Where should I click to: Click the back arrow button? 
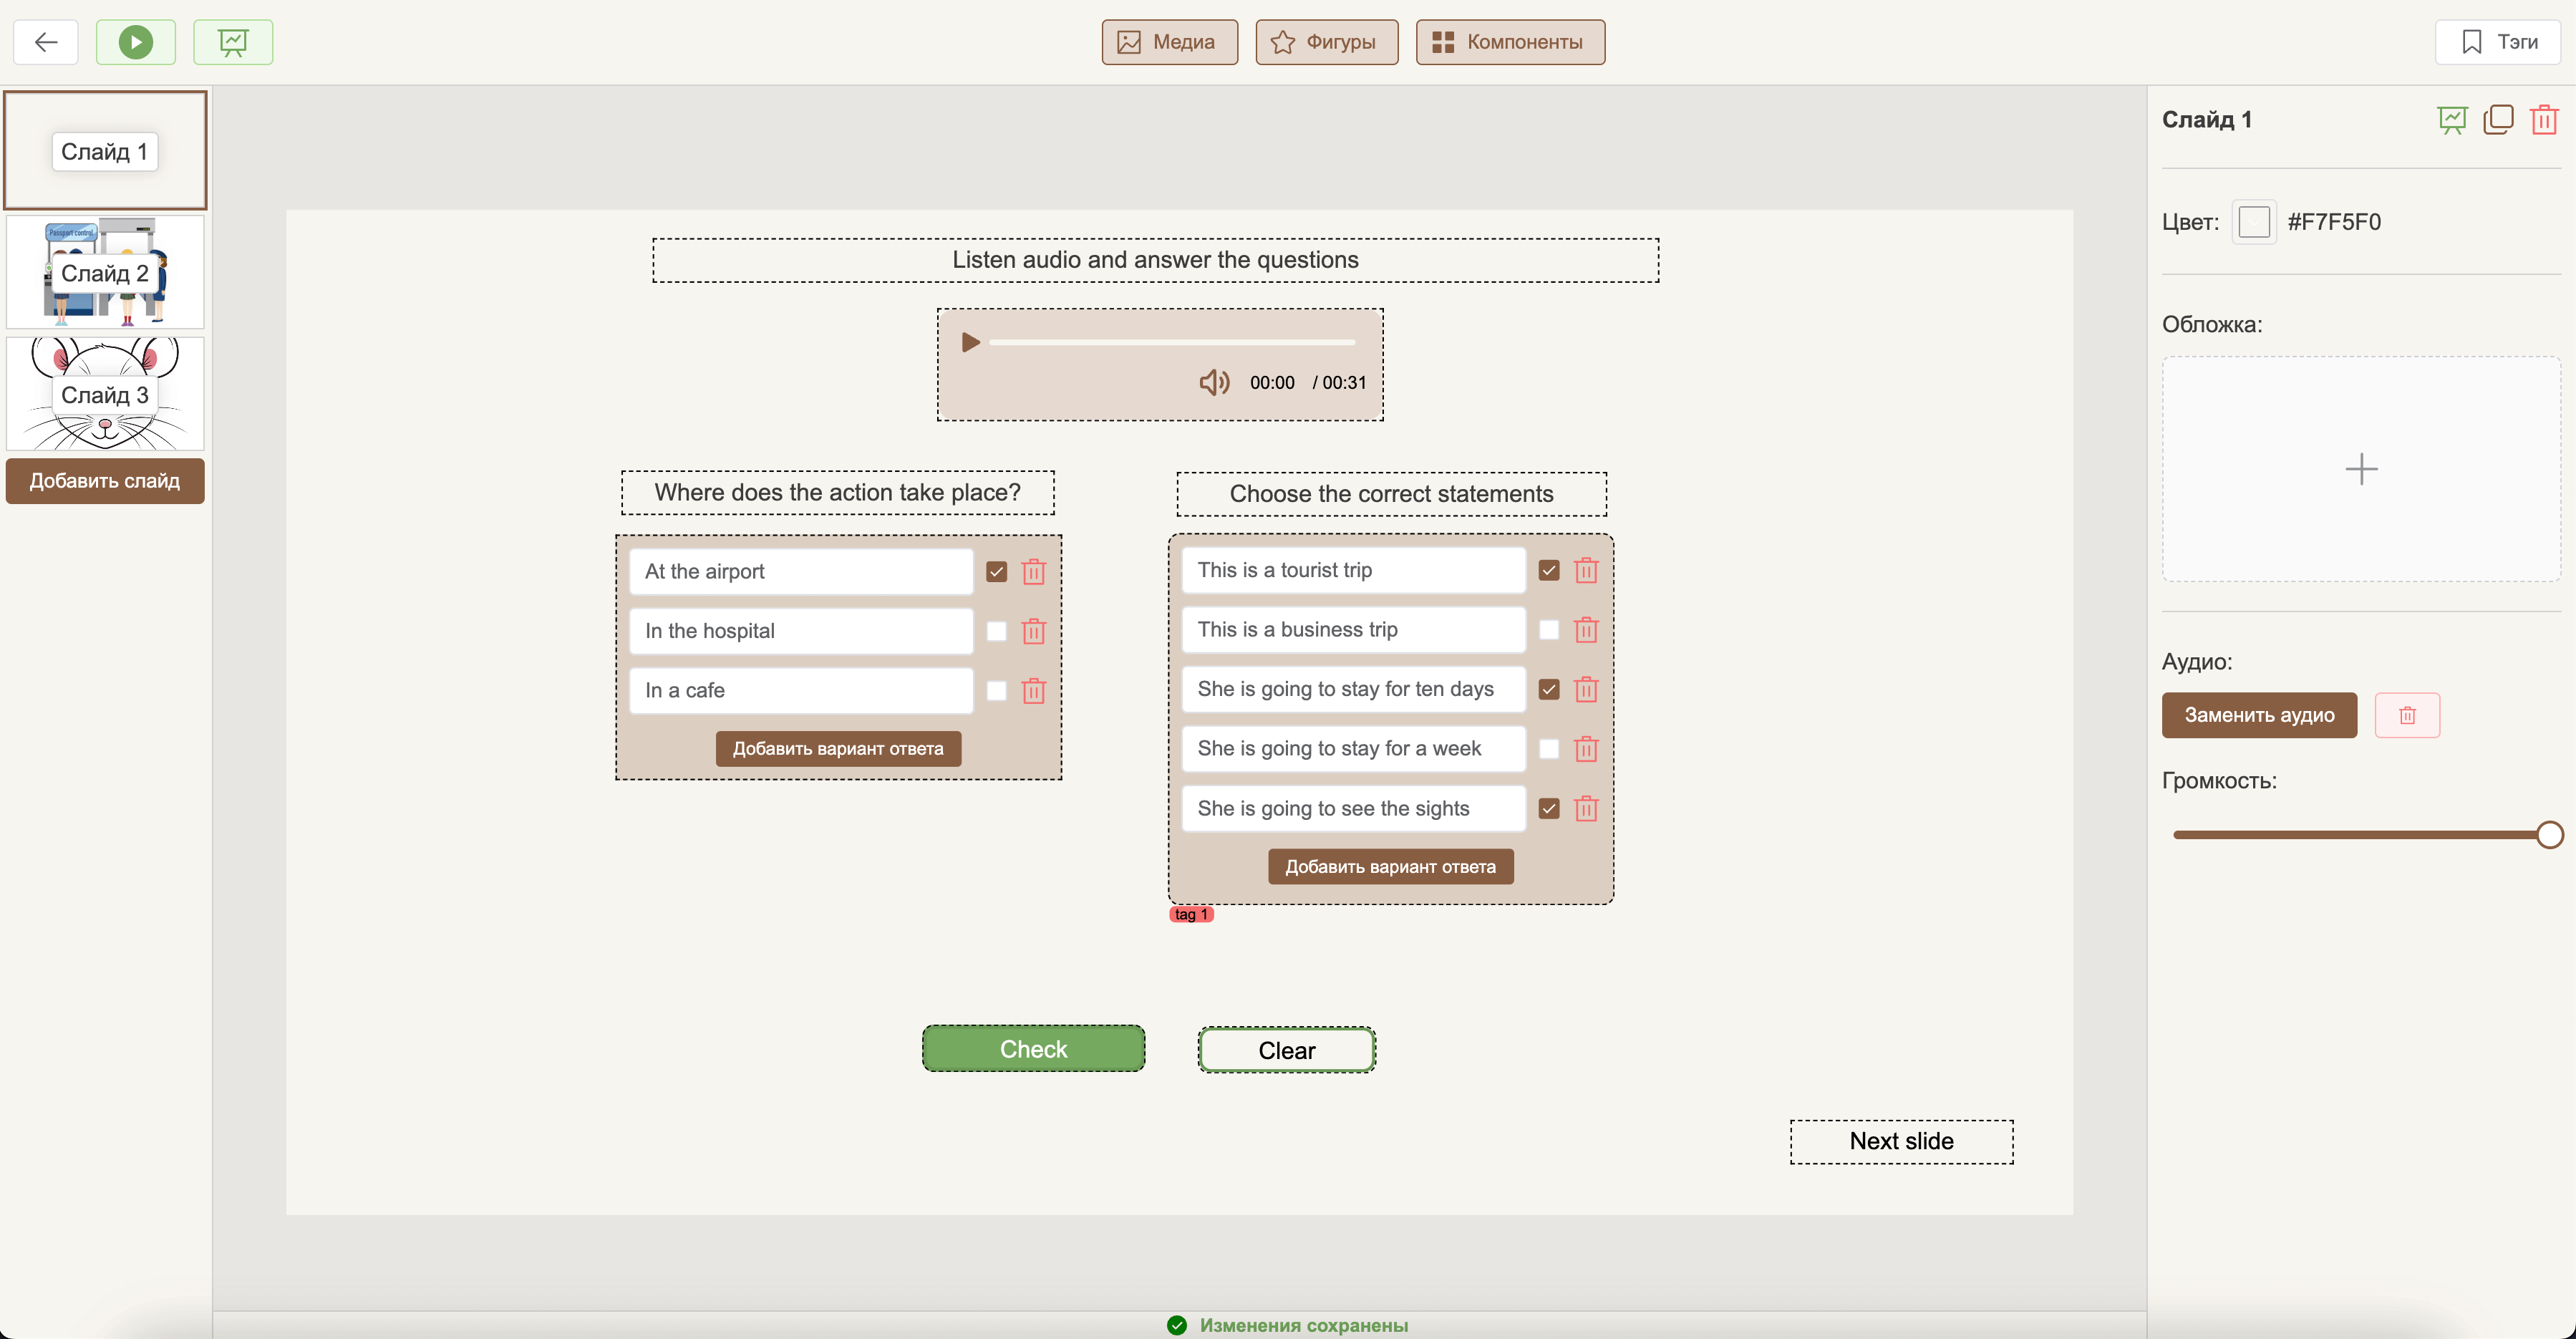pyautogui.click(x=46, y=42)
